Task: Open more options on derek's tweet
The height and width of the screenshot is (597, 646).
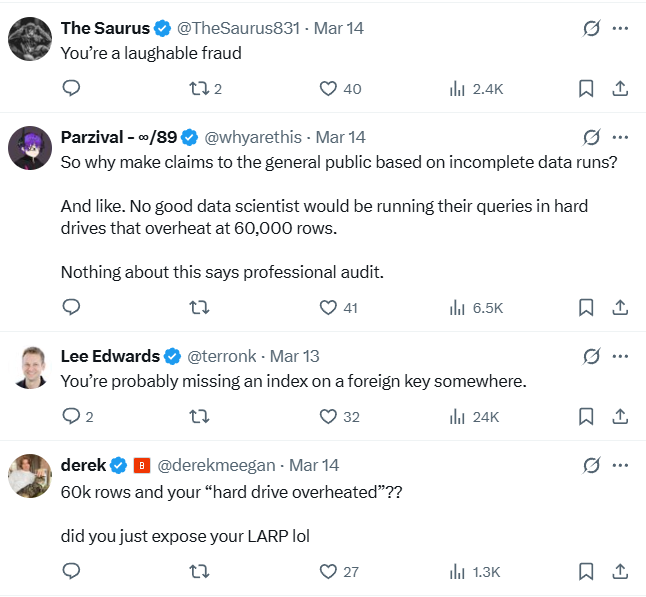Action: click(x=620, y=465)
